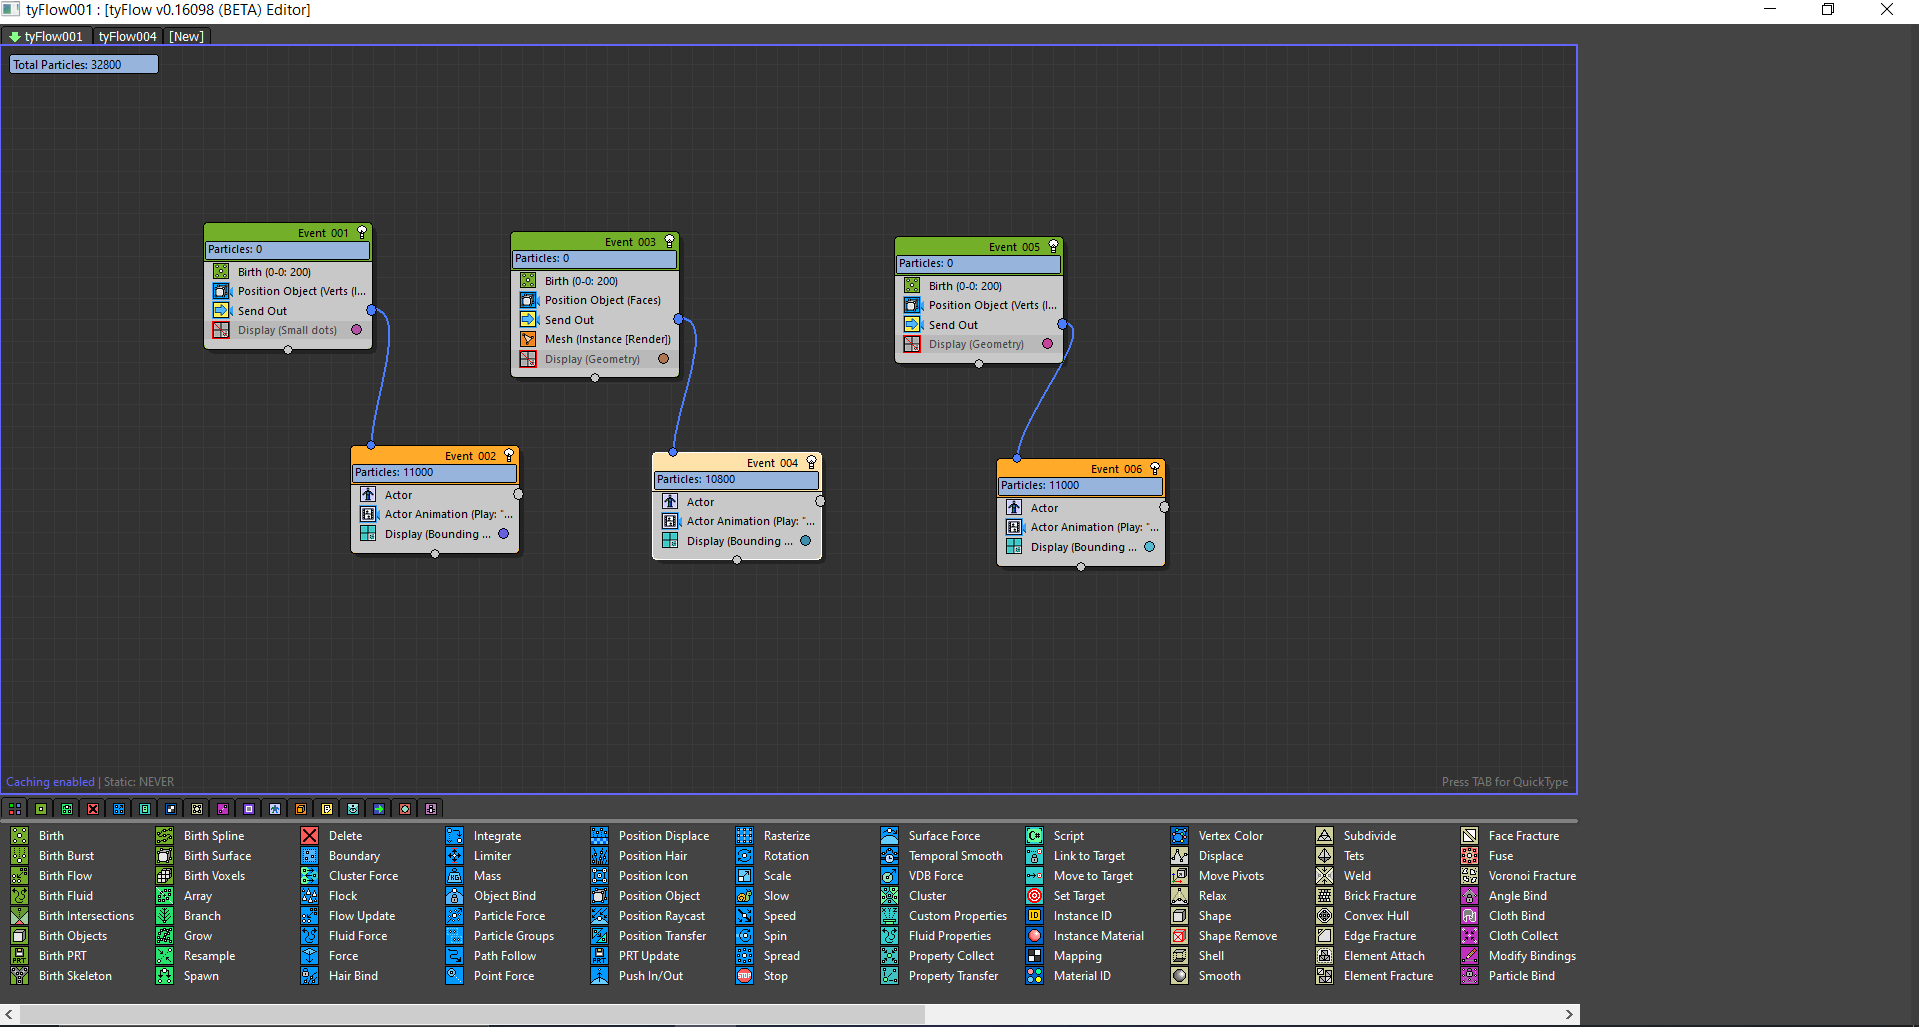Click the Send Out connector on Event 003
Image resolution: width=1919 pixels, height=1027 pixels.
pyautogui.click(x=678, y=320)
